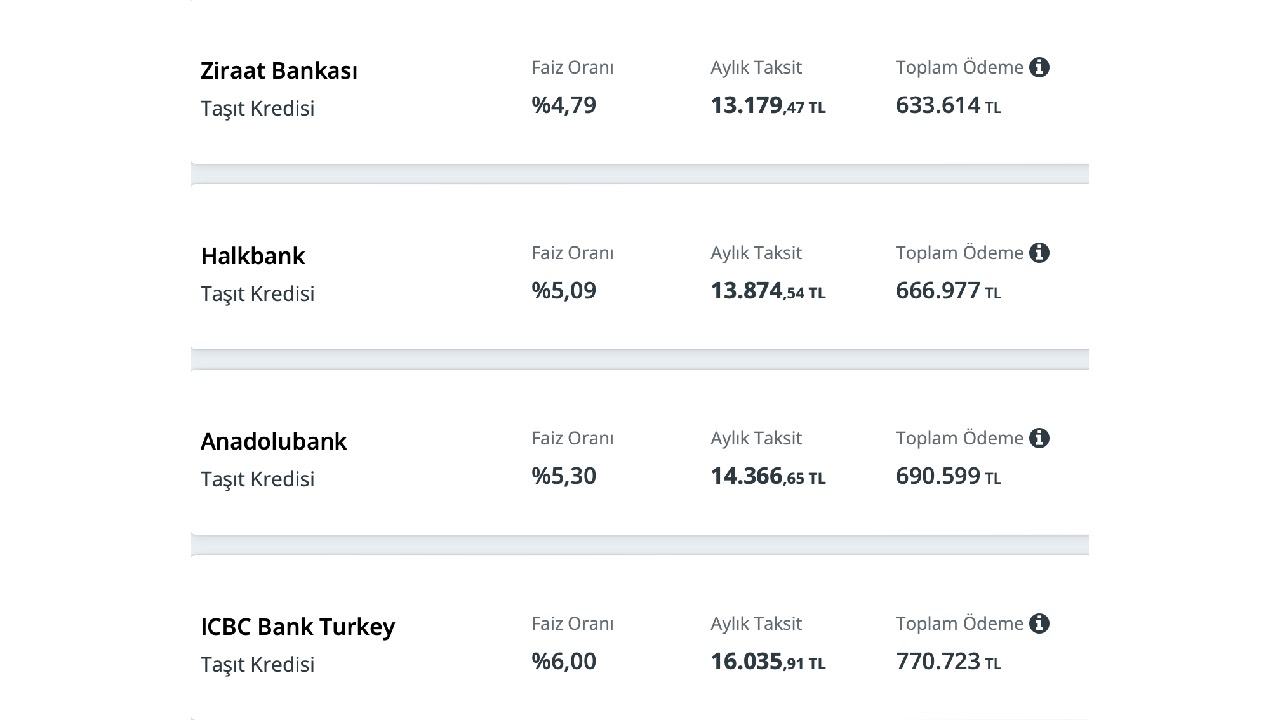Viewport: 1280px width, 720px height.
Task: Click the 13.179,47 TL monthly installment
Action: (768, 106)
